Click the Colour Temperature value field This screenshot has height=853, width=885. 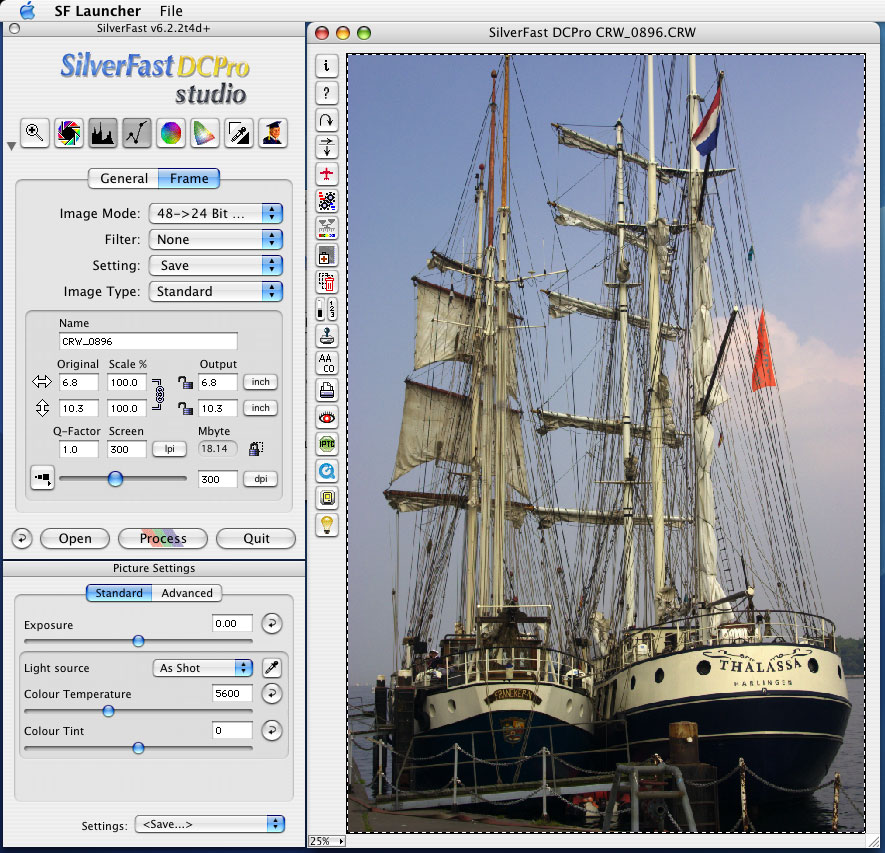coord(232,694)
